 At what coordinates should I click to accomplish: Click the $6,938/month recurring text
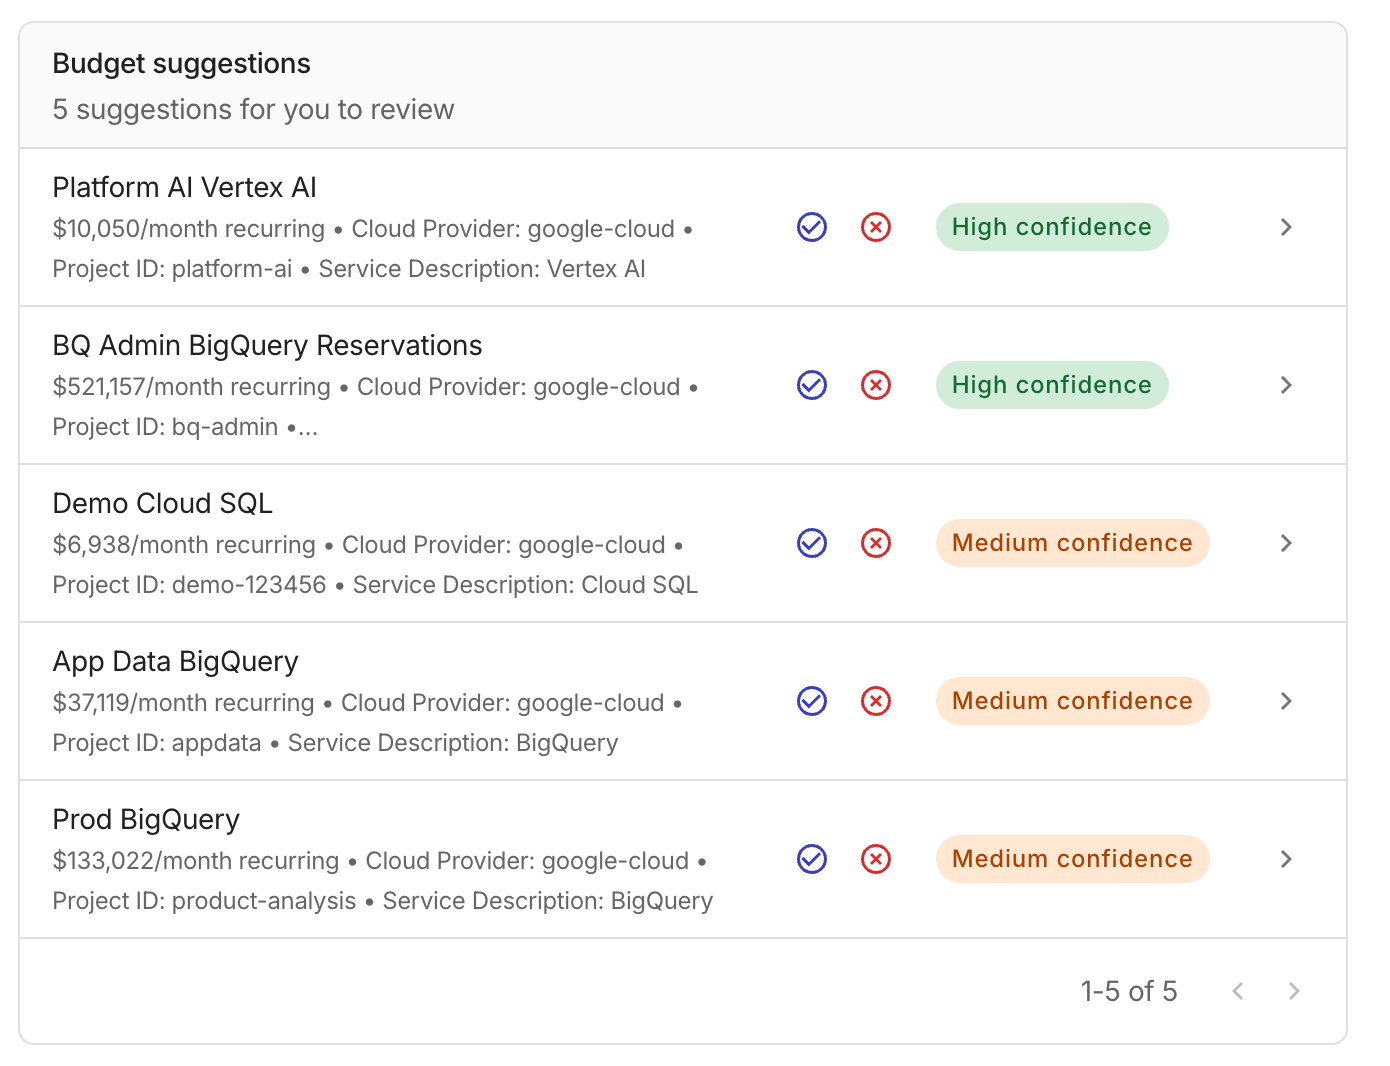(184, 545)
